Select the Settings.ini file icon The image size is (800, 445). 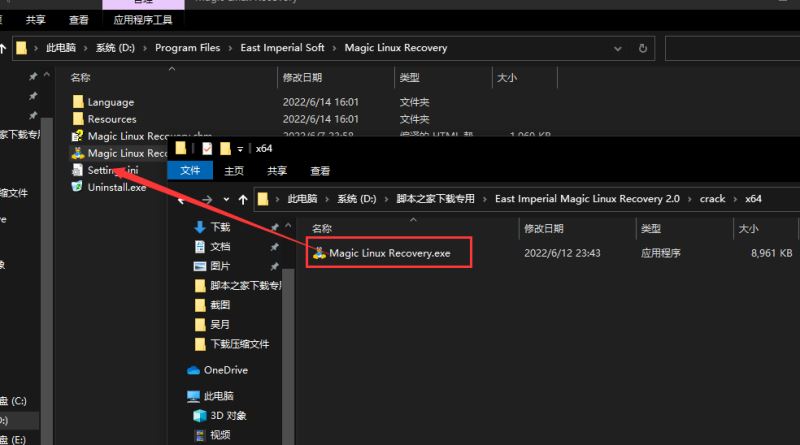tap(78, 170)
